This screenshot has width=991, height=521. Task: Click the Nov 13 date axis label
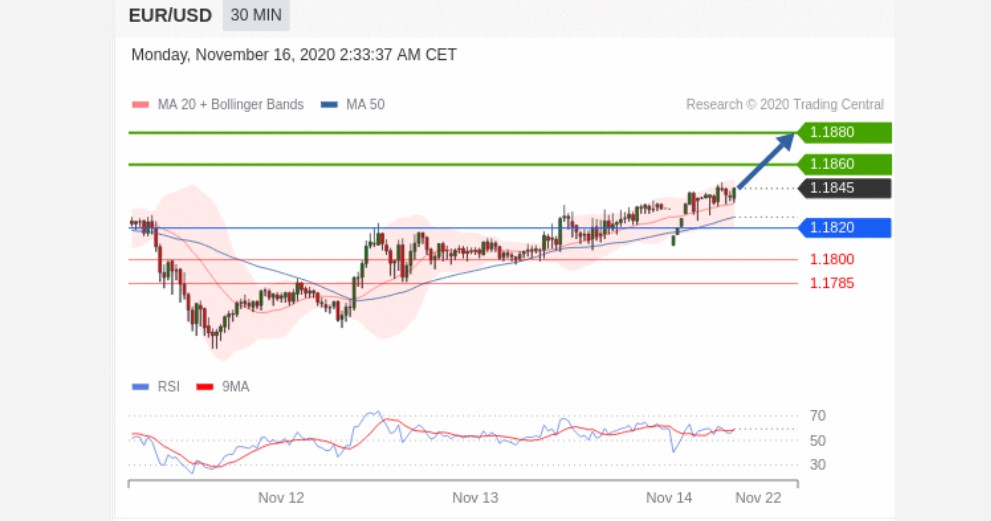point(475,498)
